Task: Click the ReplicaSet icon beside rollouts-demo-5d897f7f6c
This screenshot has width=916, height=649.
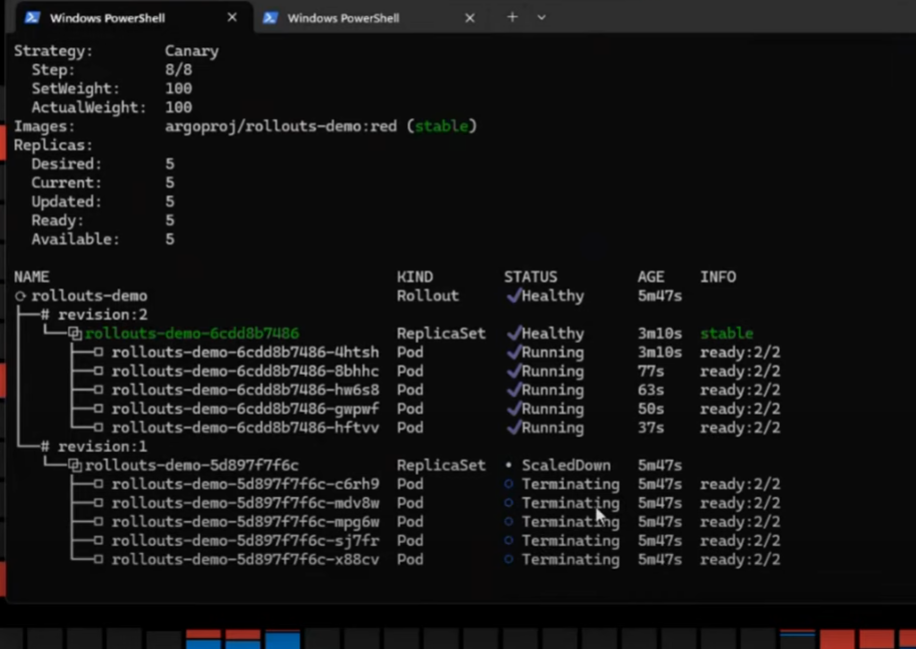Action: [x=75, y=466]
